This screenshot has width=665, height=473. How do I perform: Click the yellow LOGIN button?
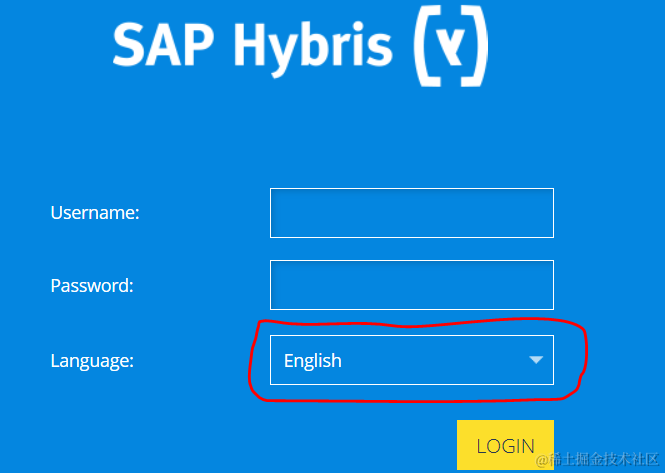click(505, 445)
